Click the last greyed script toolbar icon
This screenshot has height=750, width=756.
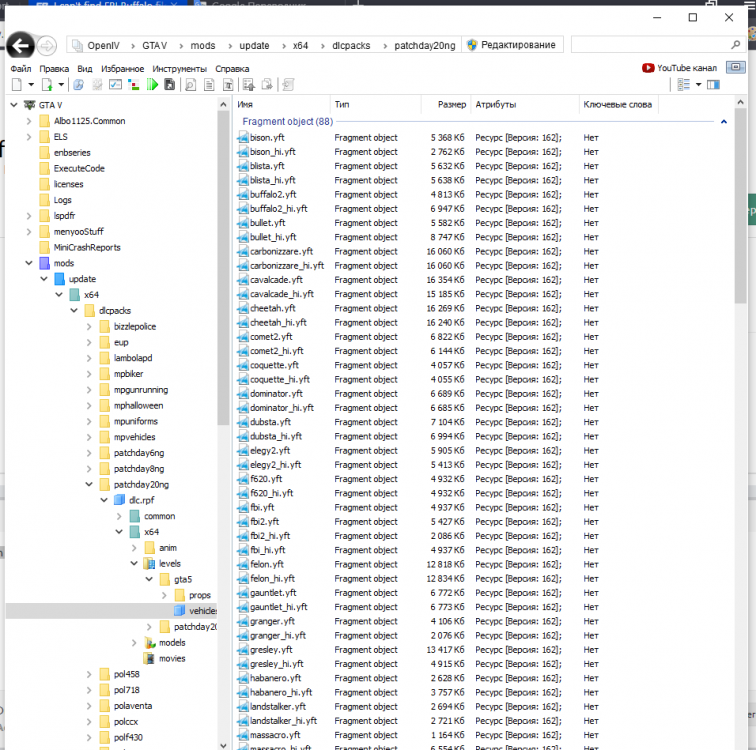pyautogui.click(x=288, y=85)
